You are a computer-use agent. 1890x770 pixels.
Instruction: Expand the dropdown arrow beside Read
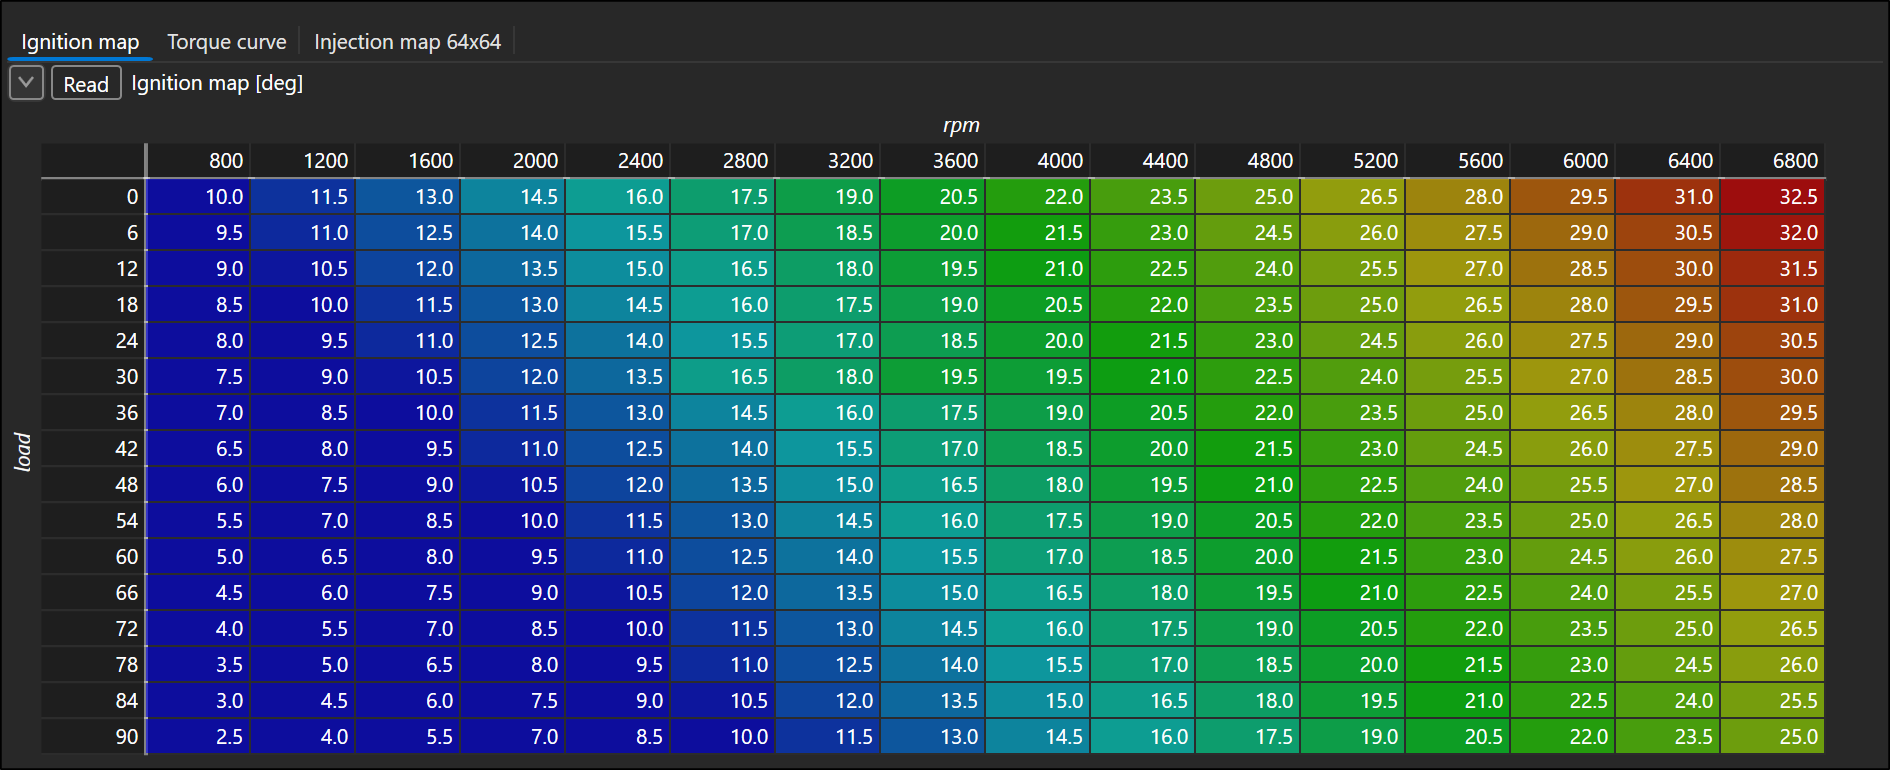click(x=26, y=83)
